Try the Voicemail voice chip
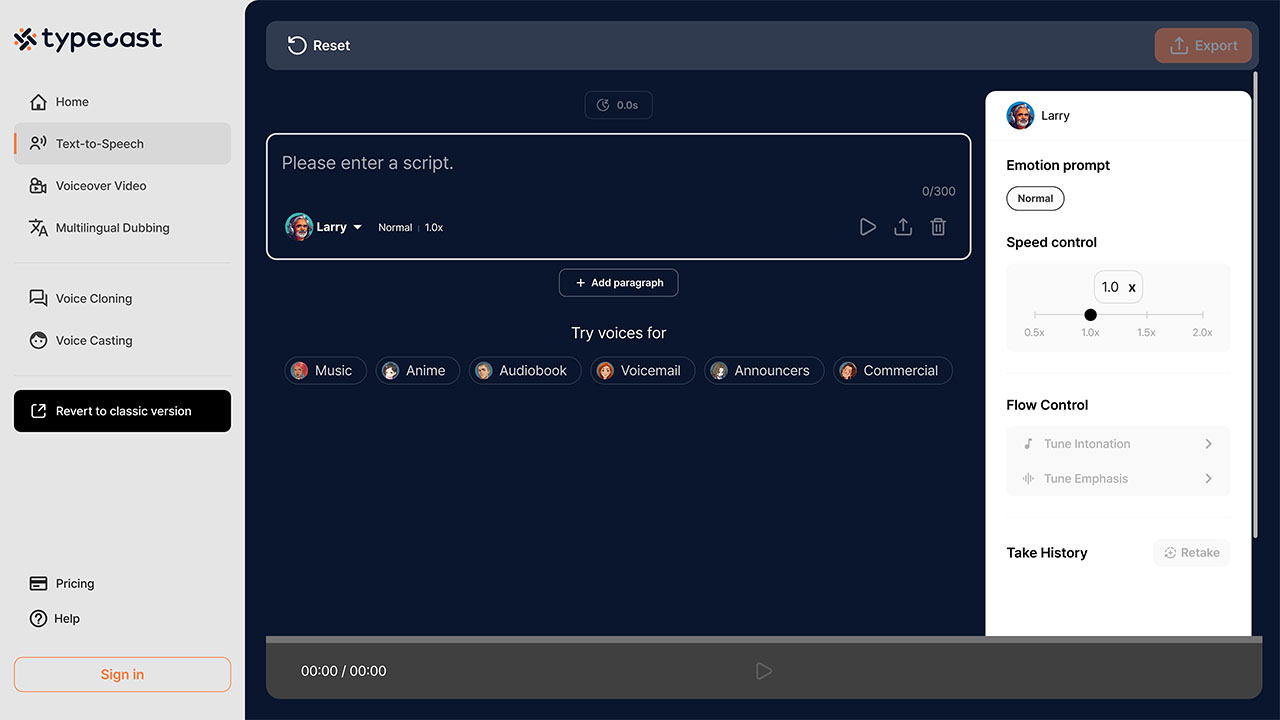Viewport: 1280px width, 720px height. pyautogui.click(x=642, y=371)
